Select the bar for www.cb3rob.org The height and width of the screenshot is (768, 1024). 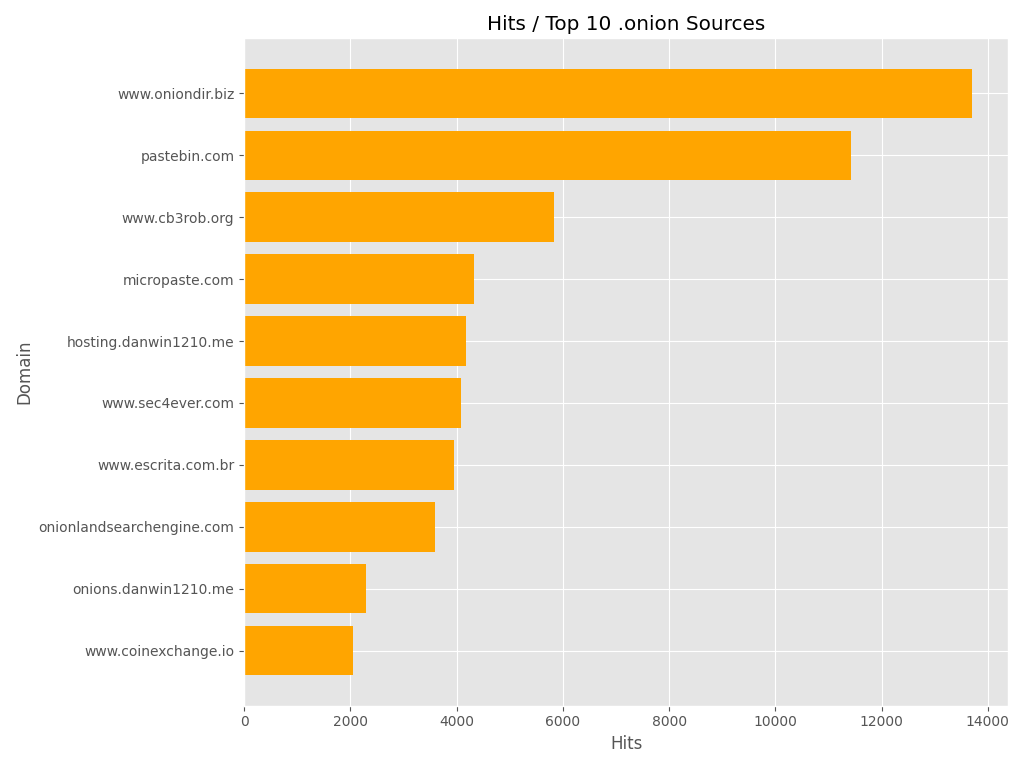click(399, 217)
